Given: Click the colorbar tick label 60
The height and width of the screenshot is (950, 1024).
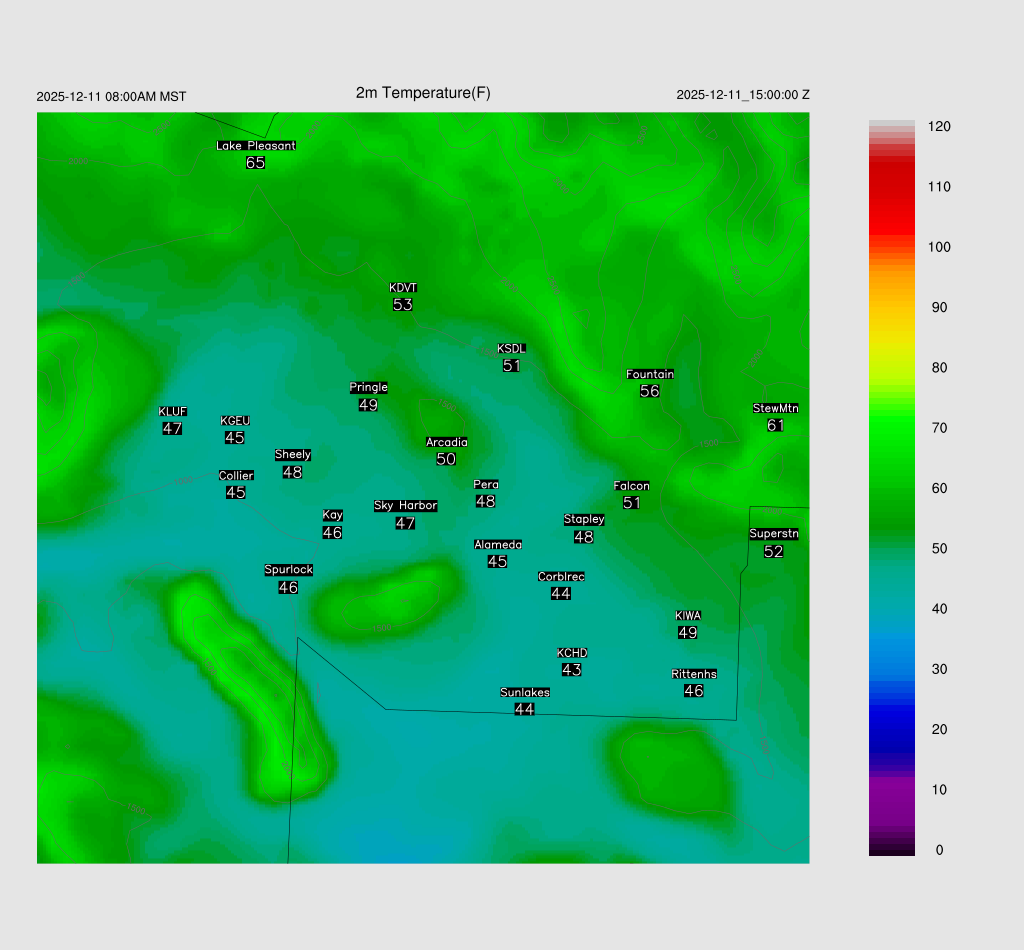Looking at the screenshot, I should (x=939, y=488).
